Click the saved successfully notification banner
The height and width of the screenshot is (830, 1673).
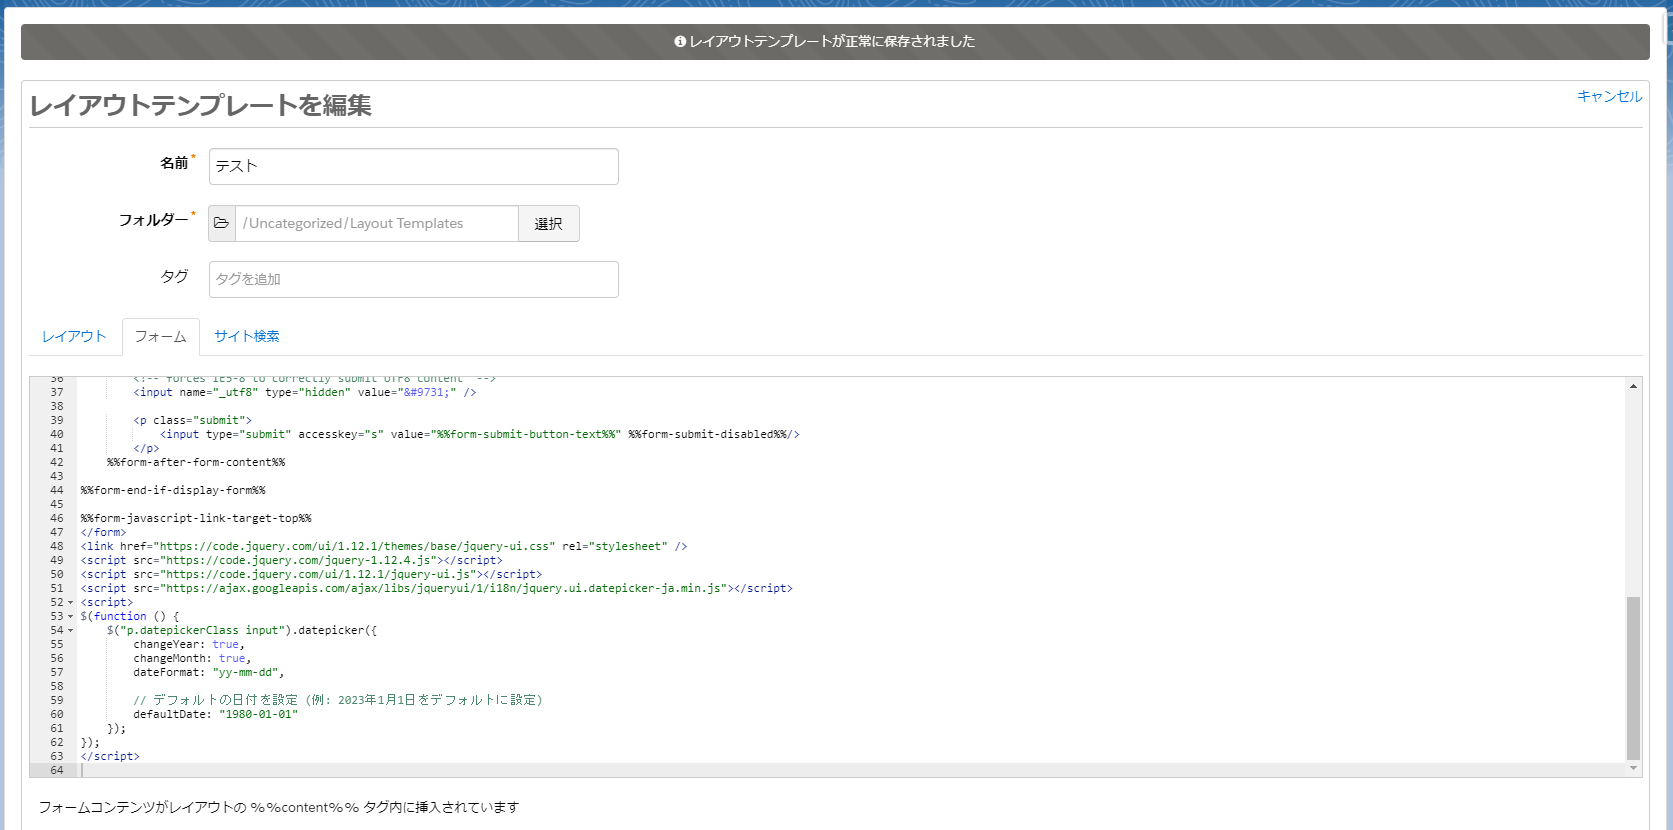coord(835,42)
